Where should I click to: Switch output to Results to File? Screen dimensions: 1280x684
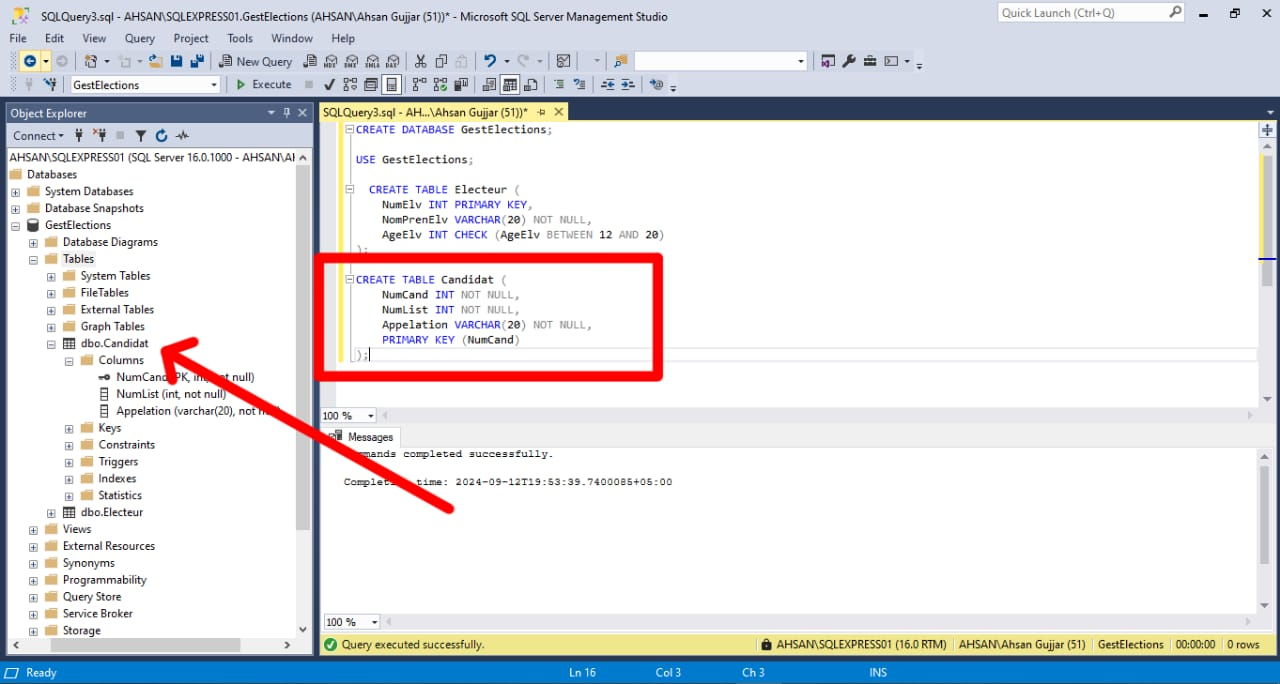(x=530, y=85)
